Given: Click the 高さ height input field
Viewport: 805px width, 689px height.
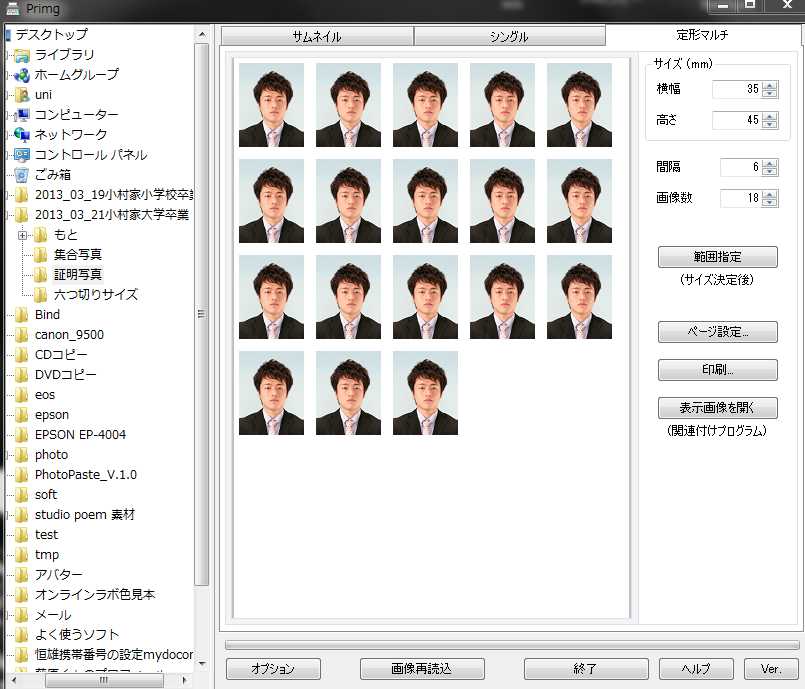Looking at the screenshot, I should [737, 120].
